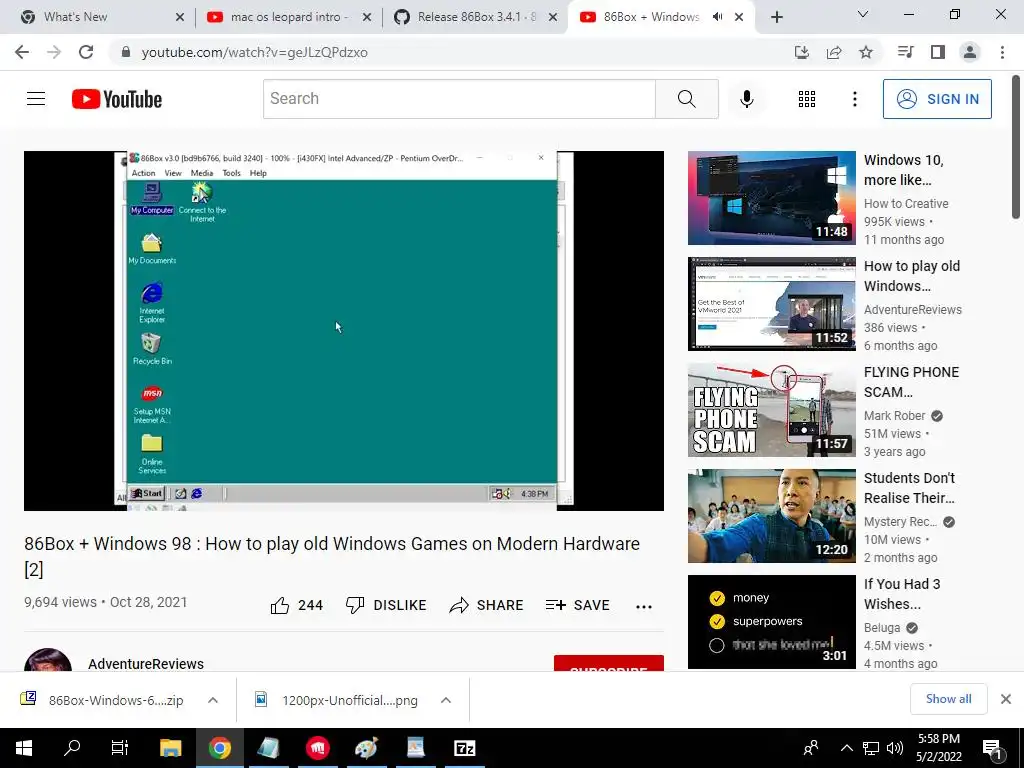Click the YouTube logo
The image size is (1024, 768).
point(117,99)
